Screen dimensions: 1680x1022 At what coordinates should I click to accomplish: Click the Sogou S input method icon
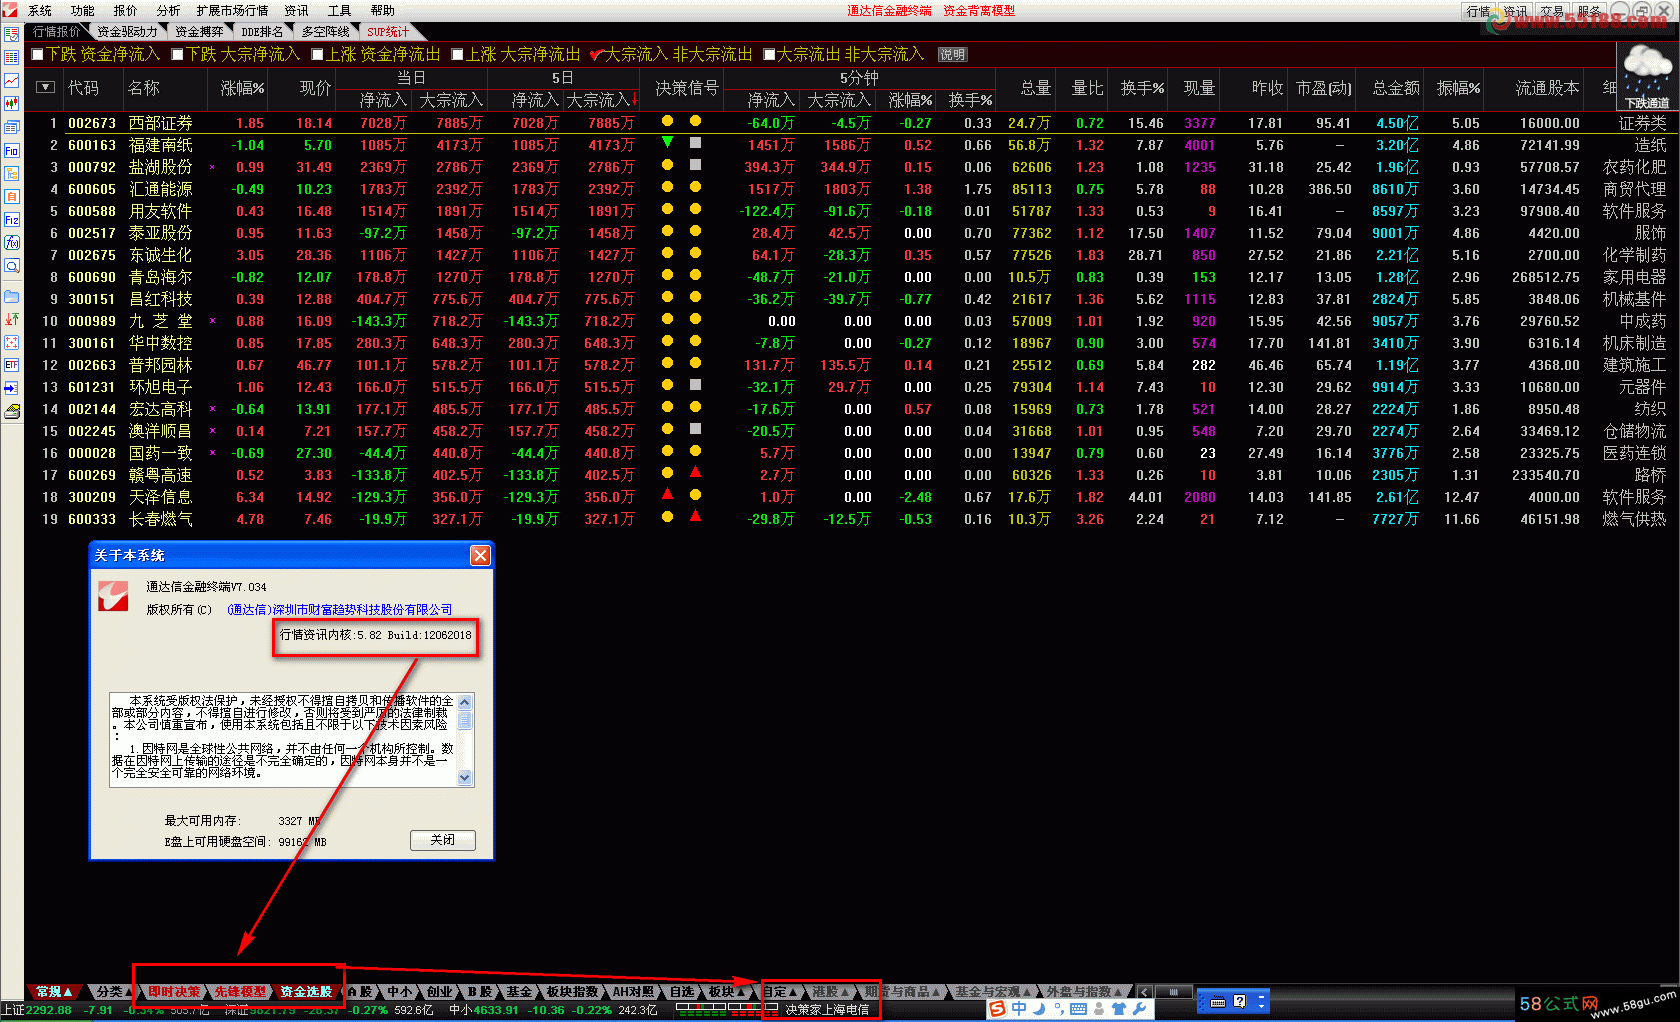click(x=997, y=1008)
